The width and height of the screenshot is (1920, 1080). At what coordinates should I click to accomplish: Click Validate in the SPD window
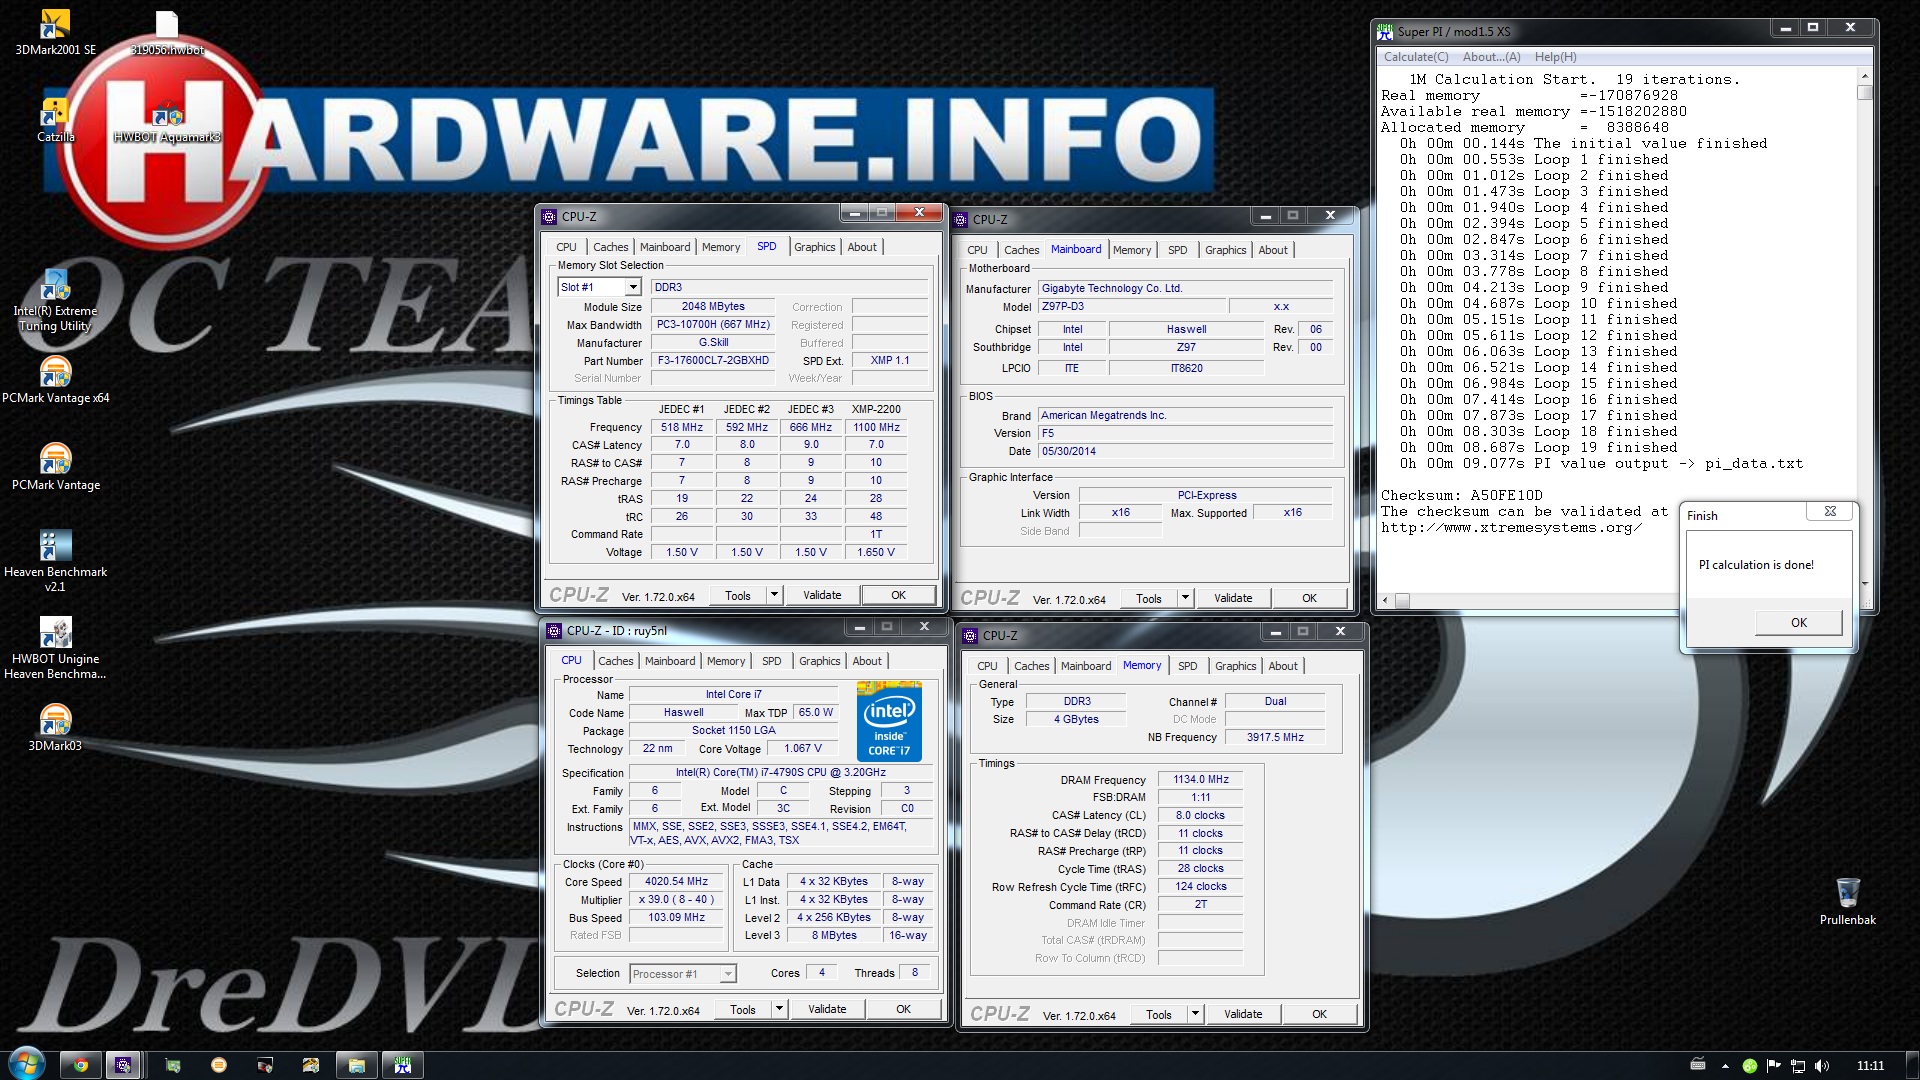point(822,595)
